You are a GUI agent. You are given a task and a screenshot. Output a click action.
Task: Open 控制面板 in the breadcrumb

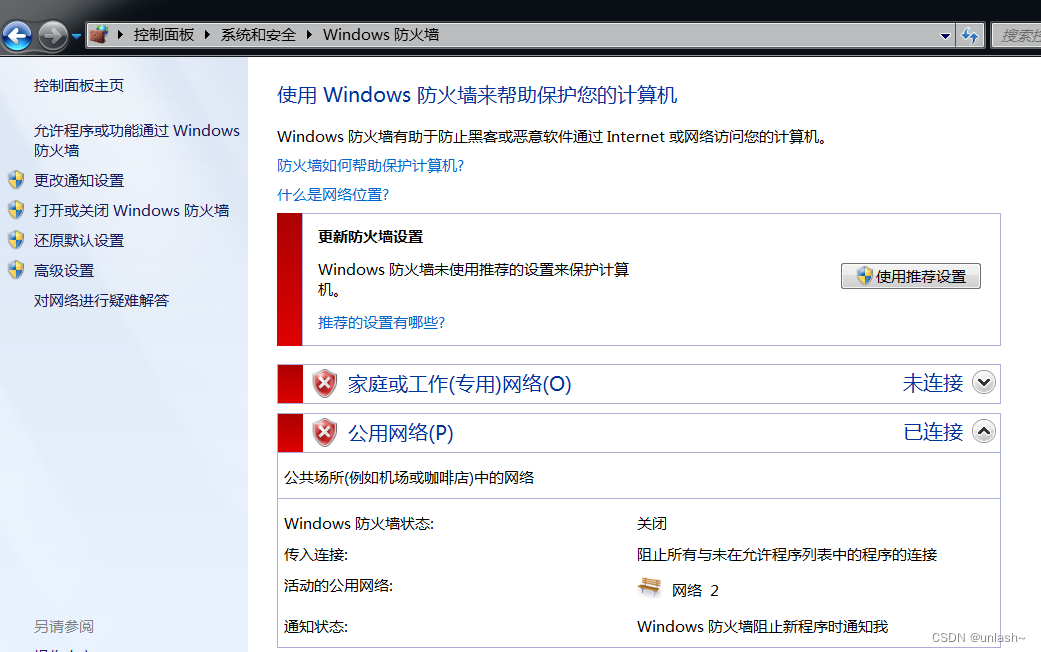pos(164,35)
